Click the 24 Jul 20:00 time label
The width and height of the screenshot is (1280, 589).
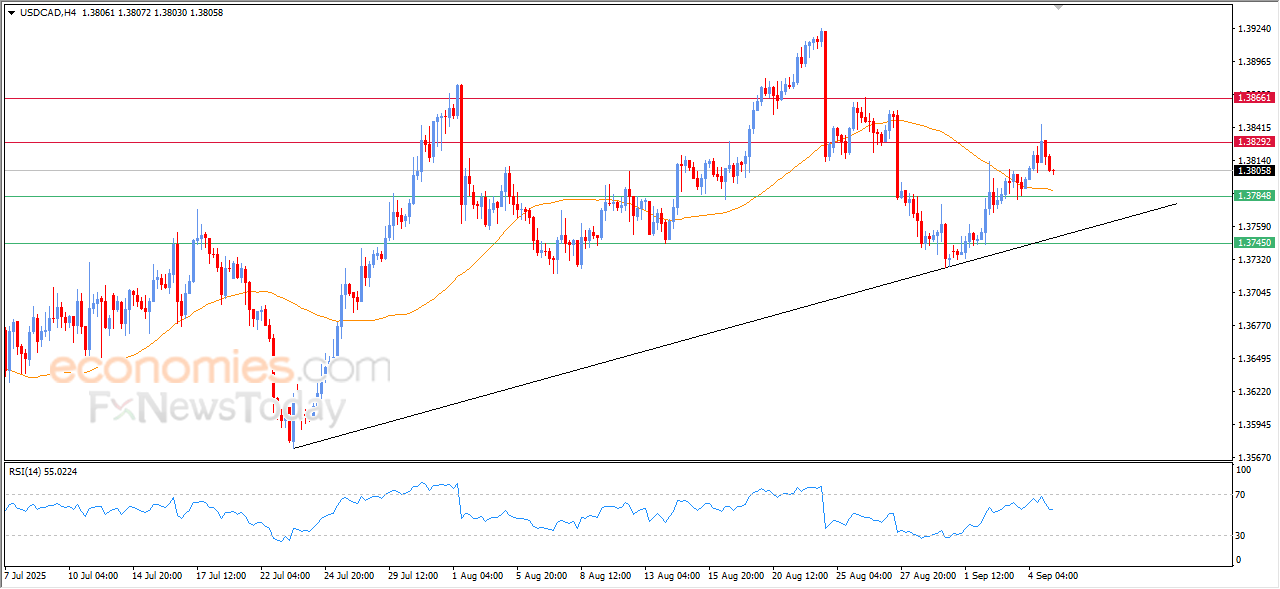pos(348,576)
